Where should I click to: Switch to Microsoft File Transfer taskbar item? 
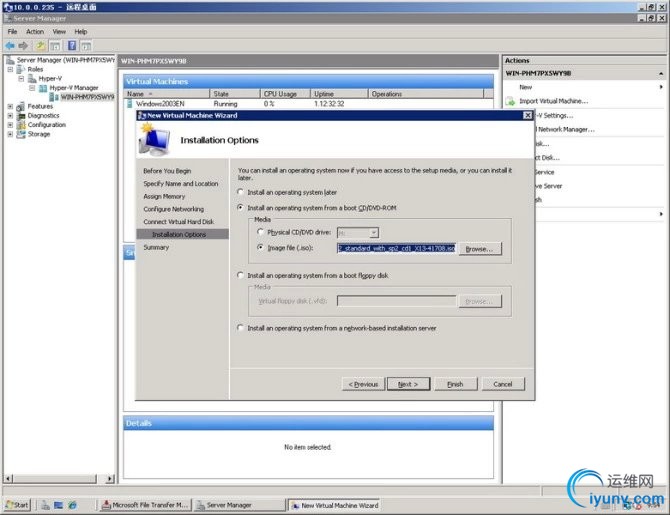[146, 505]
